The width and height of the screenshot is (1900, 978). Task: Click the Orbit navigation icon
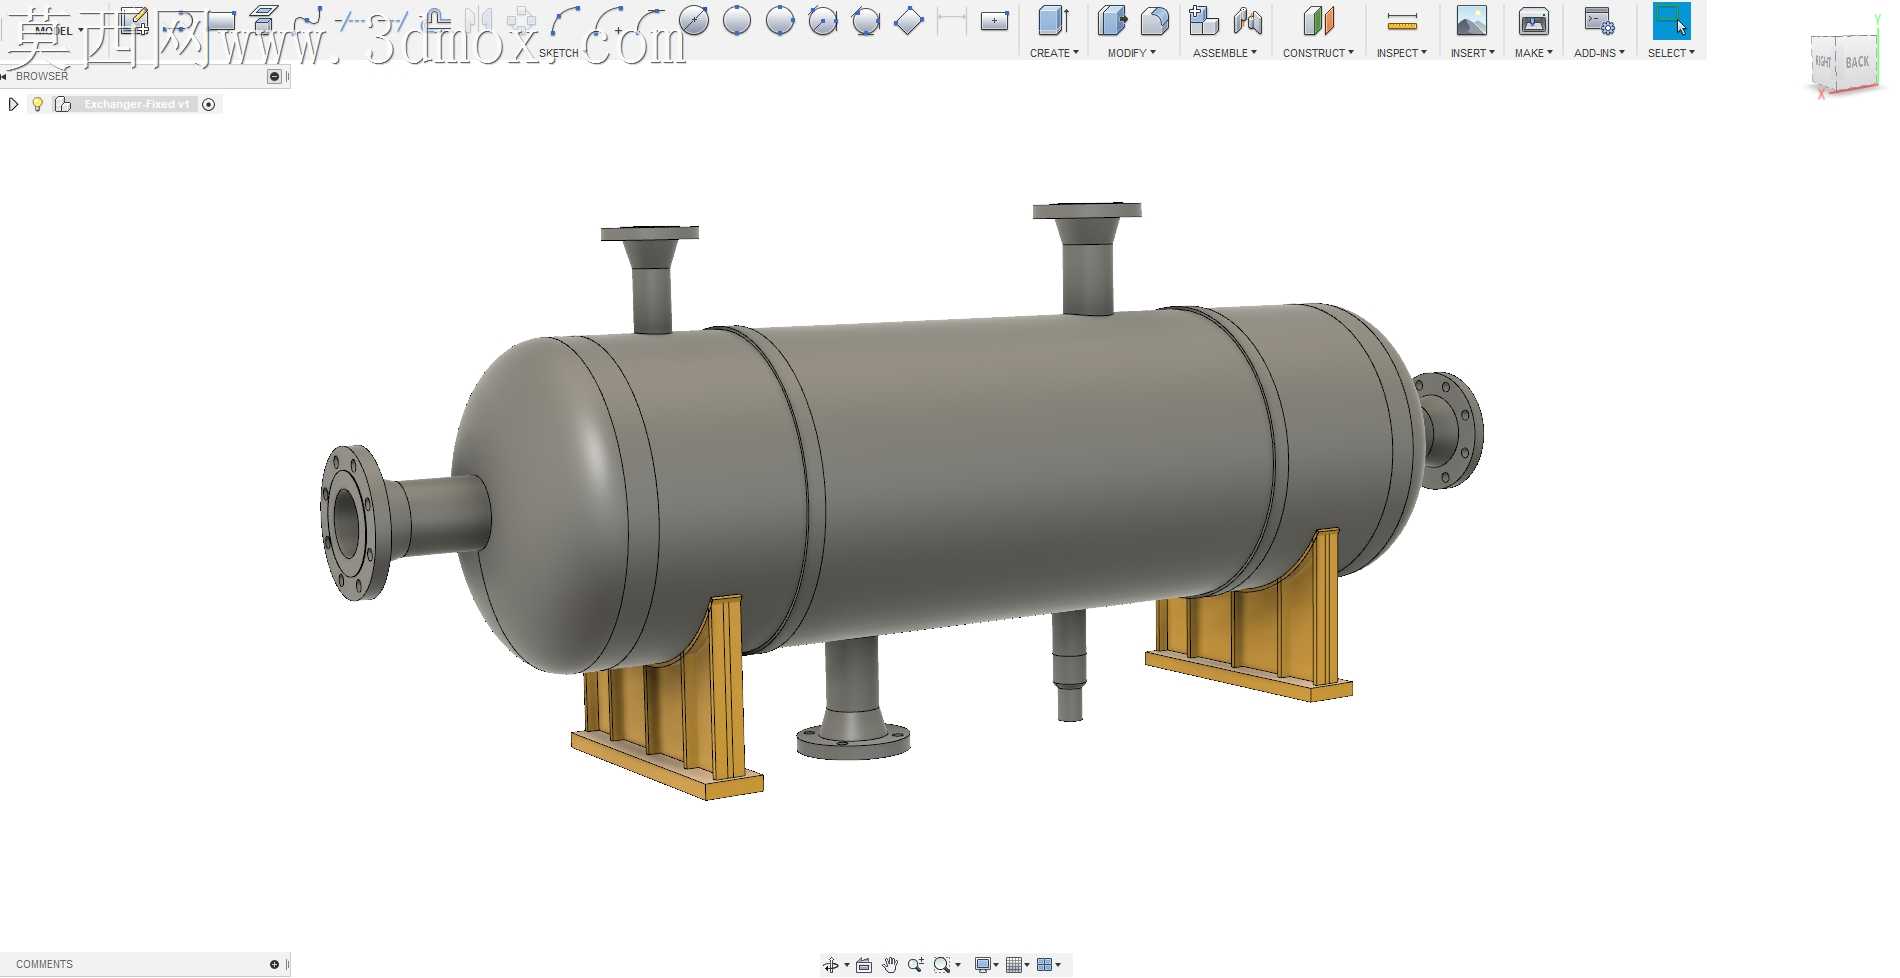pyautogui.click(x=830, y=965)
